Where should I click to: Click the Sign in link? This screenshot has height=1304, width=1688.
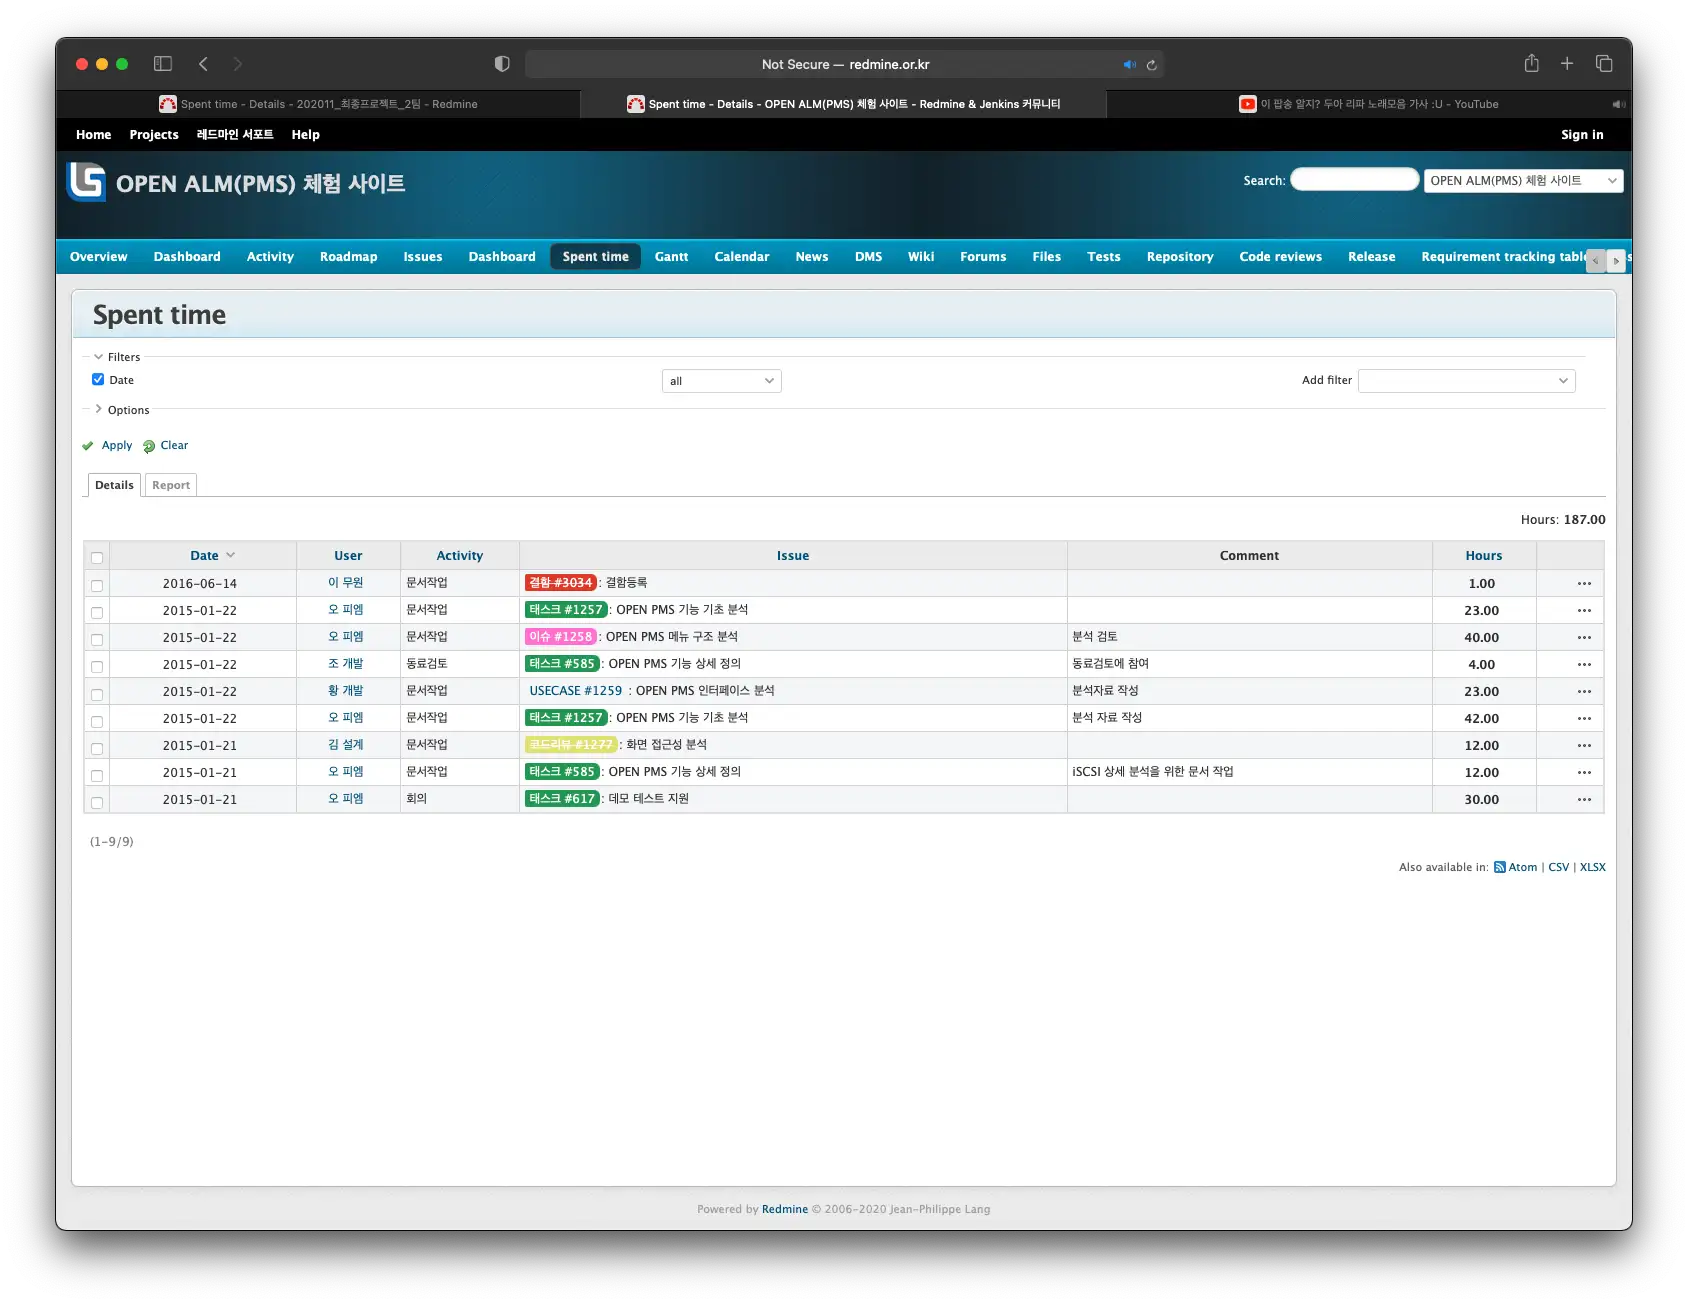click(x=1582, y=135)
